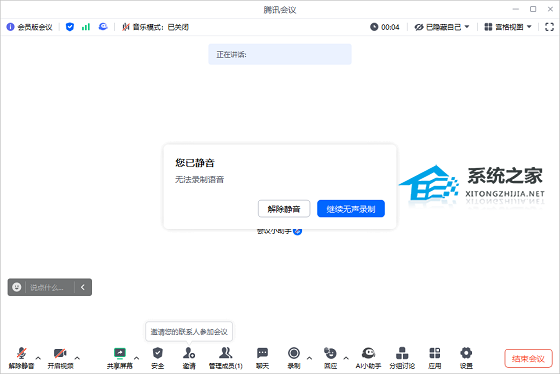Open the Manage Members panel
The width and height of the screenshot is (560, 374).
click(x=226, y=357)
